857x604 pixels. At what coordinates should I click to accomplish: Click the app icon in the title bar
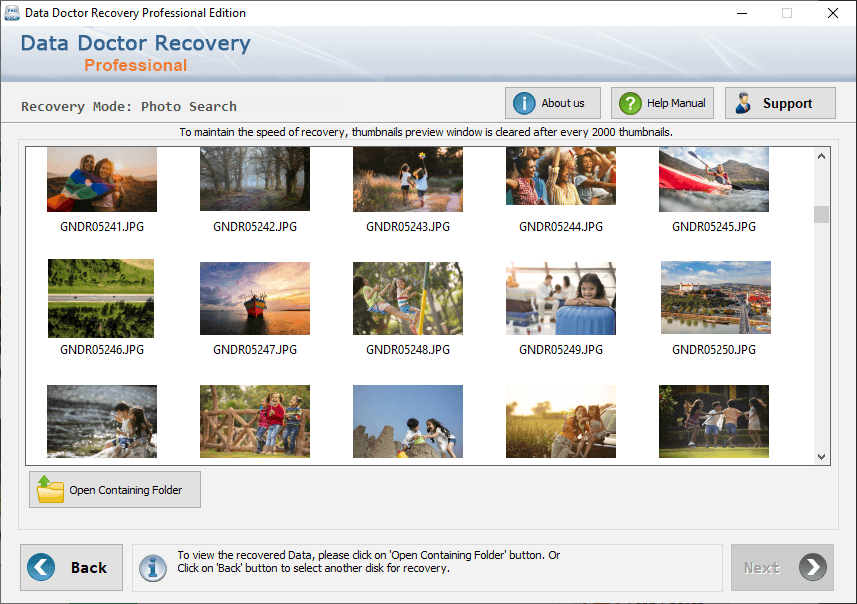click(x=11, y=13)
